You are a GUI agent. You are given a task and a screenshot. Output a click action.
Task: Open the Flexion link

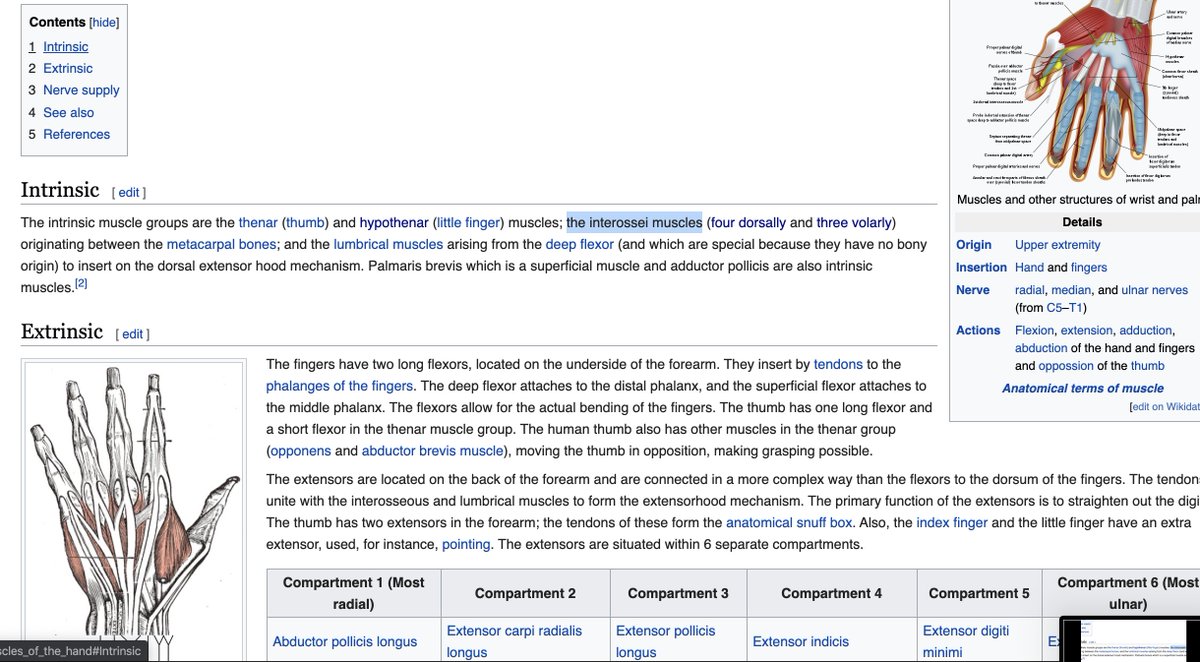[1034, 330]
